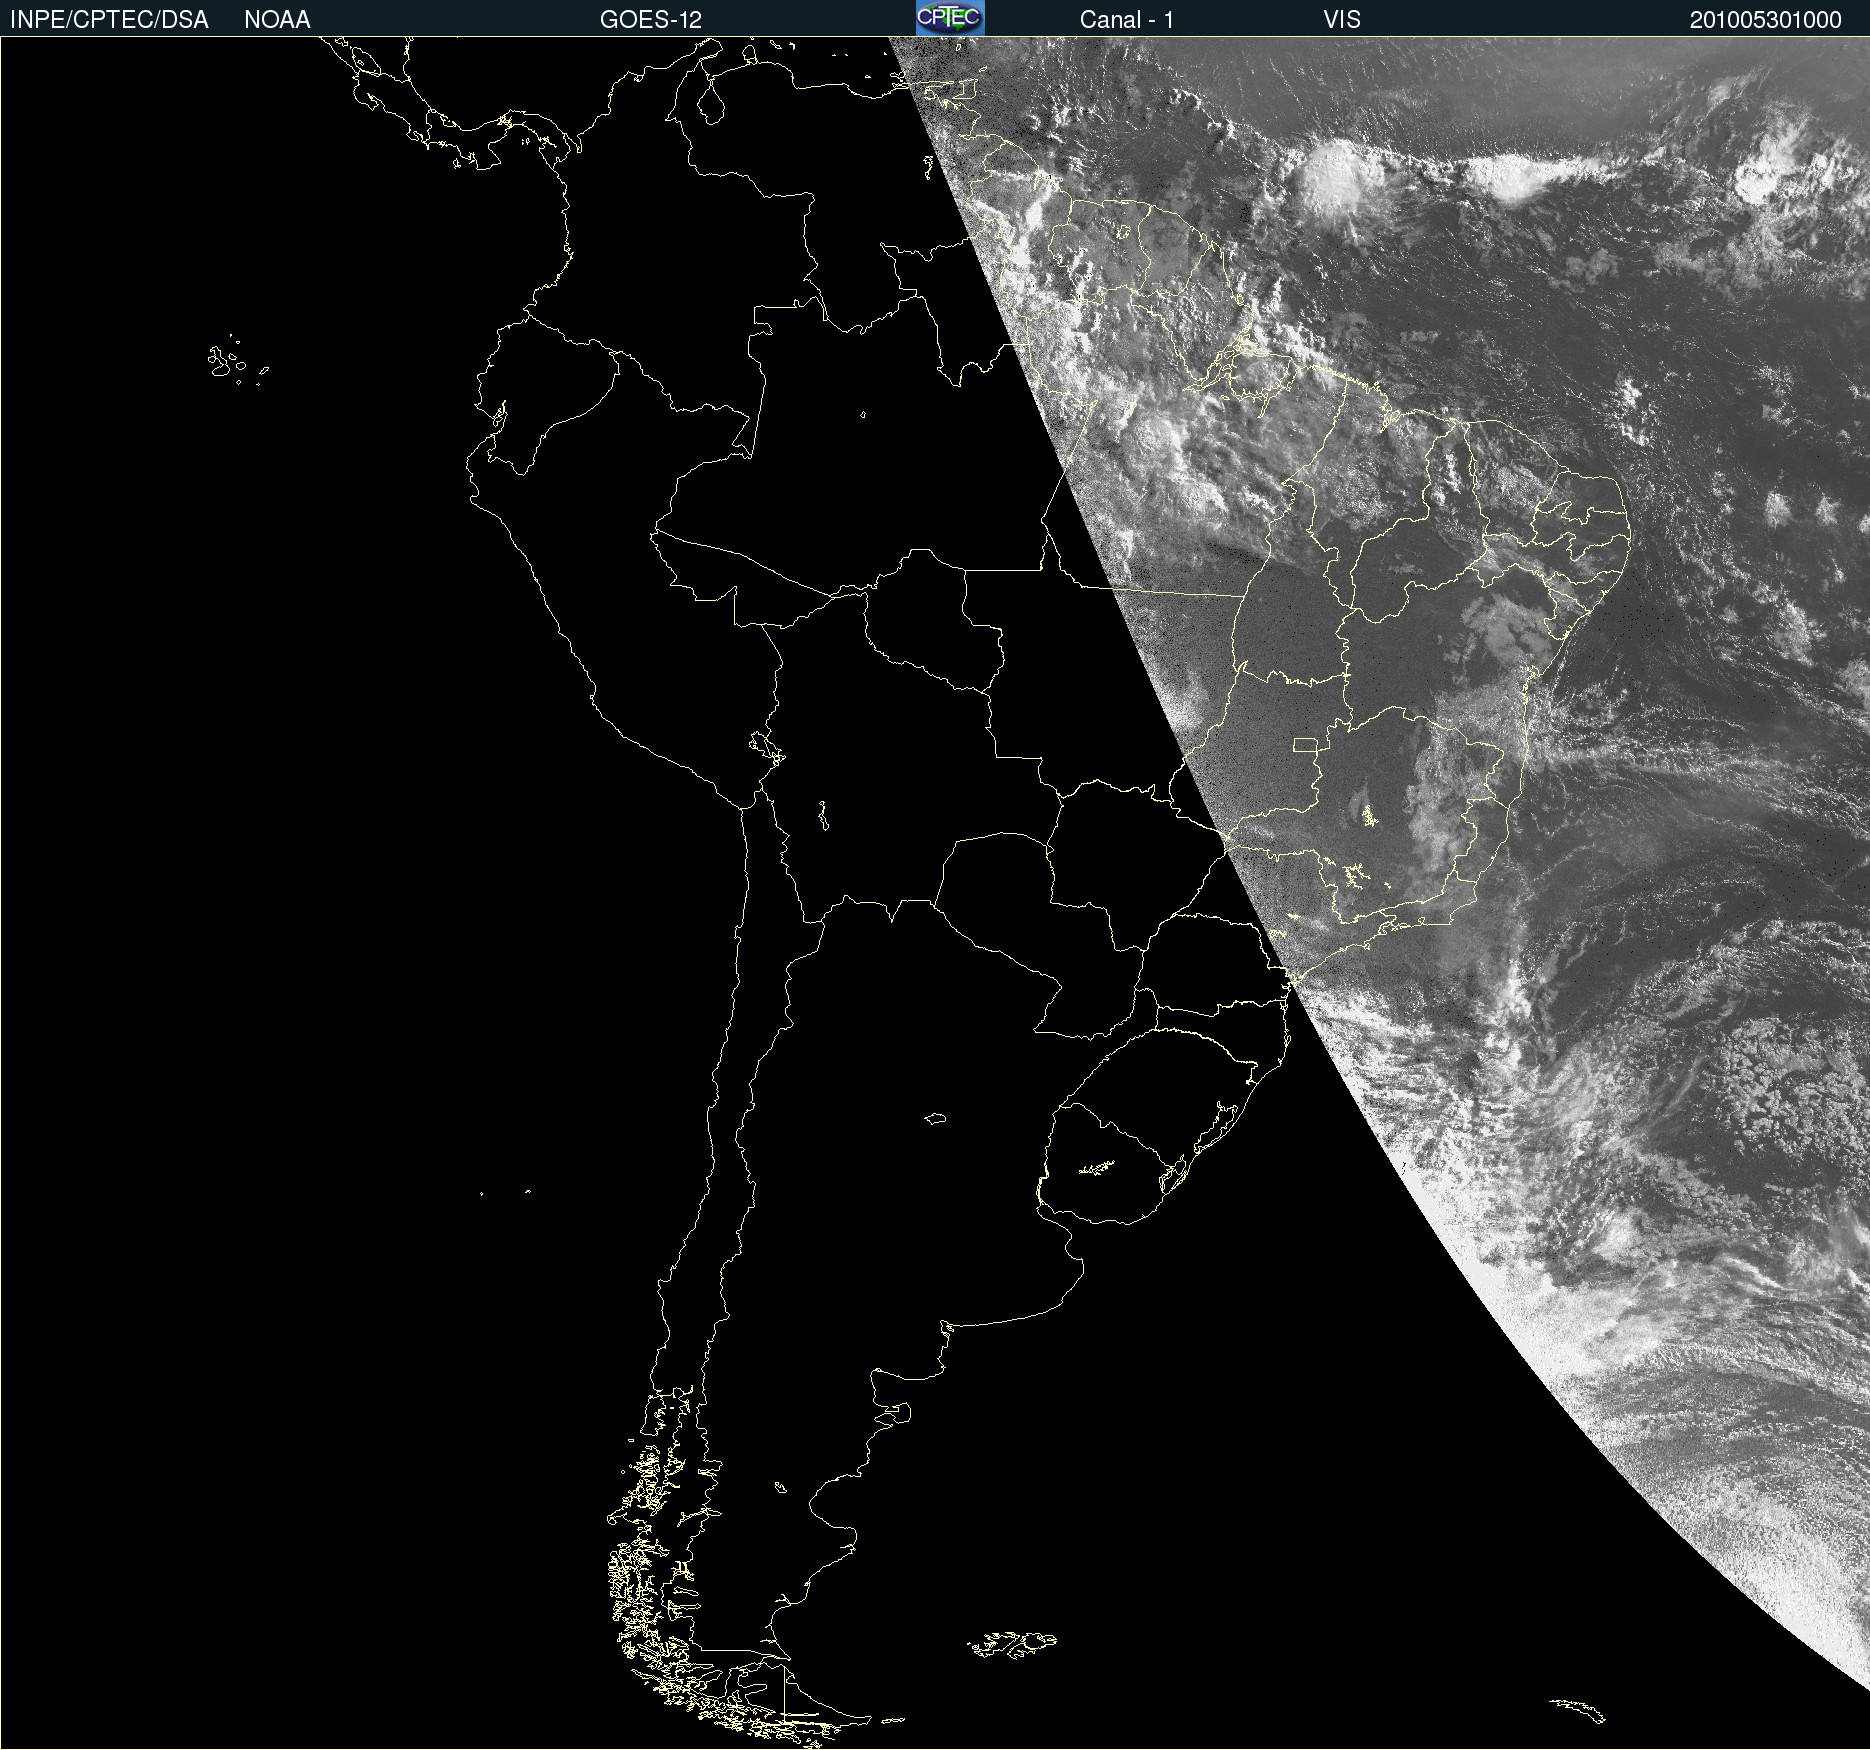Click the 201005301000 timestamp
Viewport: 1870px width, 1750px height.
click(1766, 20)
